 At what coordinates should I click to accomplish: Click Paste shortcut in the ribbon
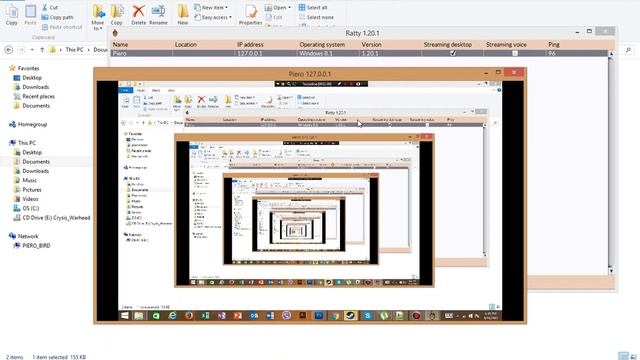[x=62, y=27]
